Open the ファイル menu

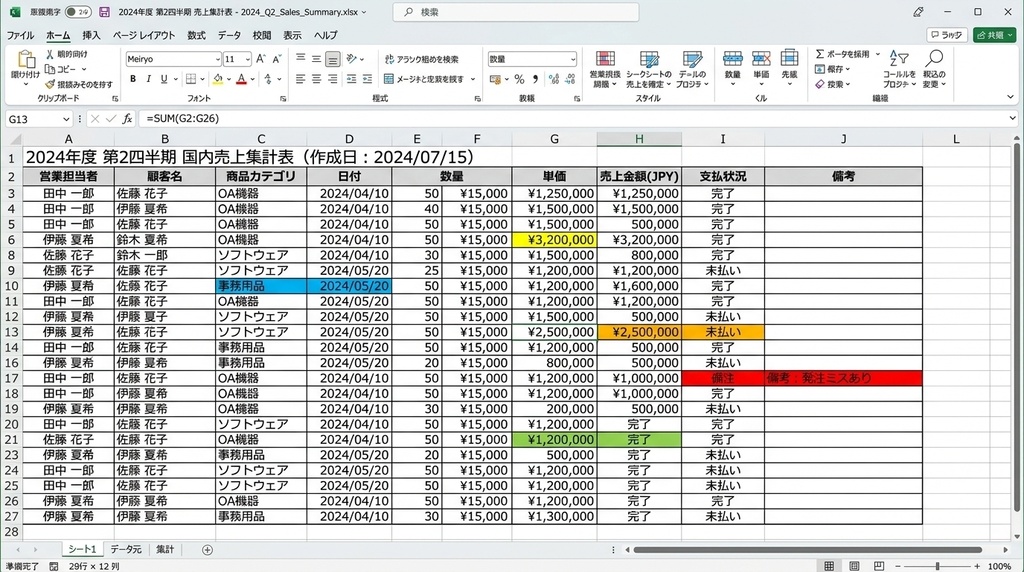[x=20, y=35]
